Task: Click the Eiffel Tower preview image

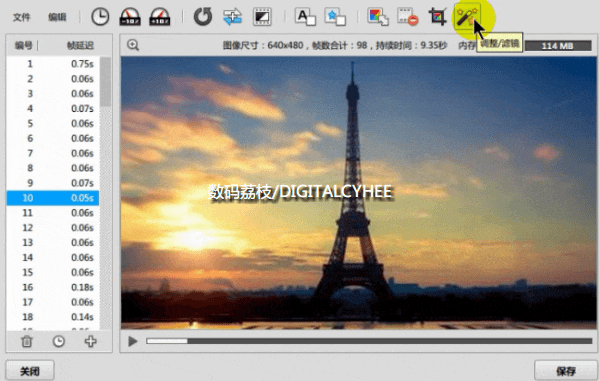Action: click(359, 193)
